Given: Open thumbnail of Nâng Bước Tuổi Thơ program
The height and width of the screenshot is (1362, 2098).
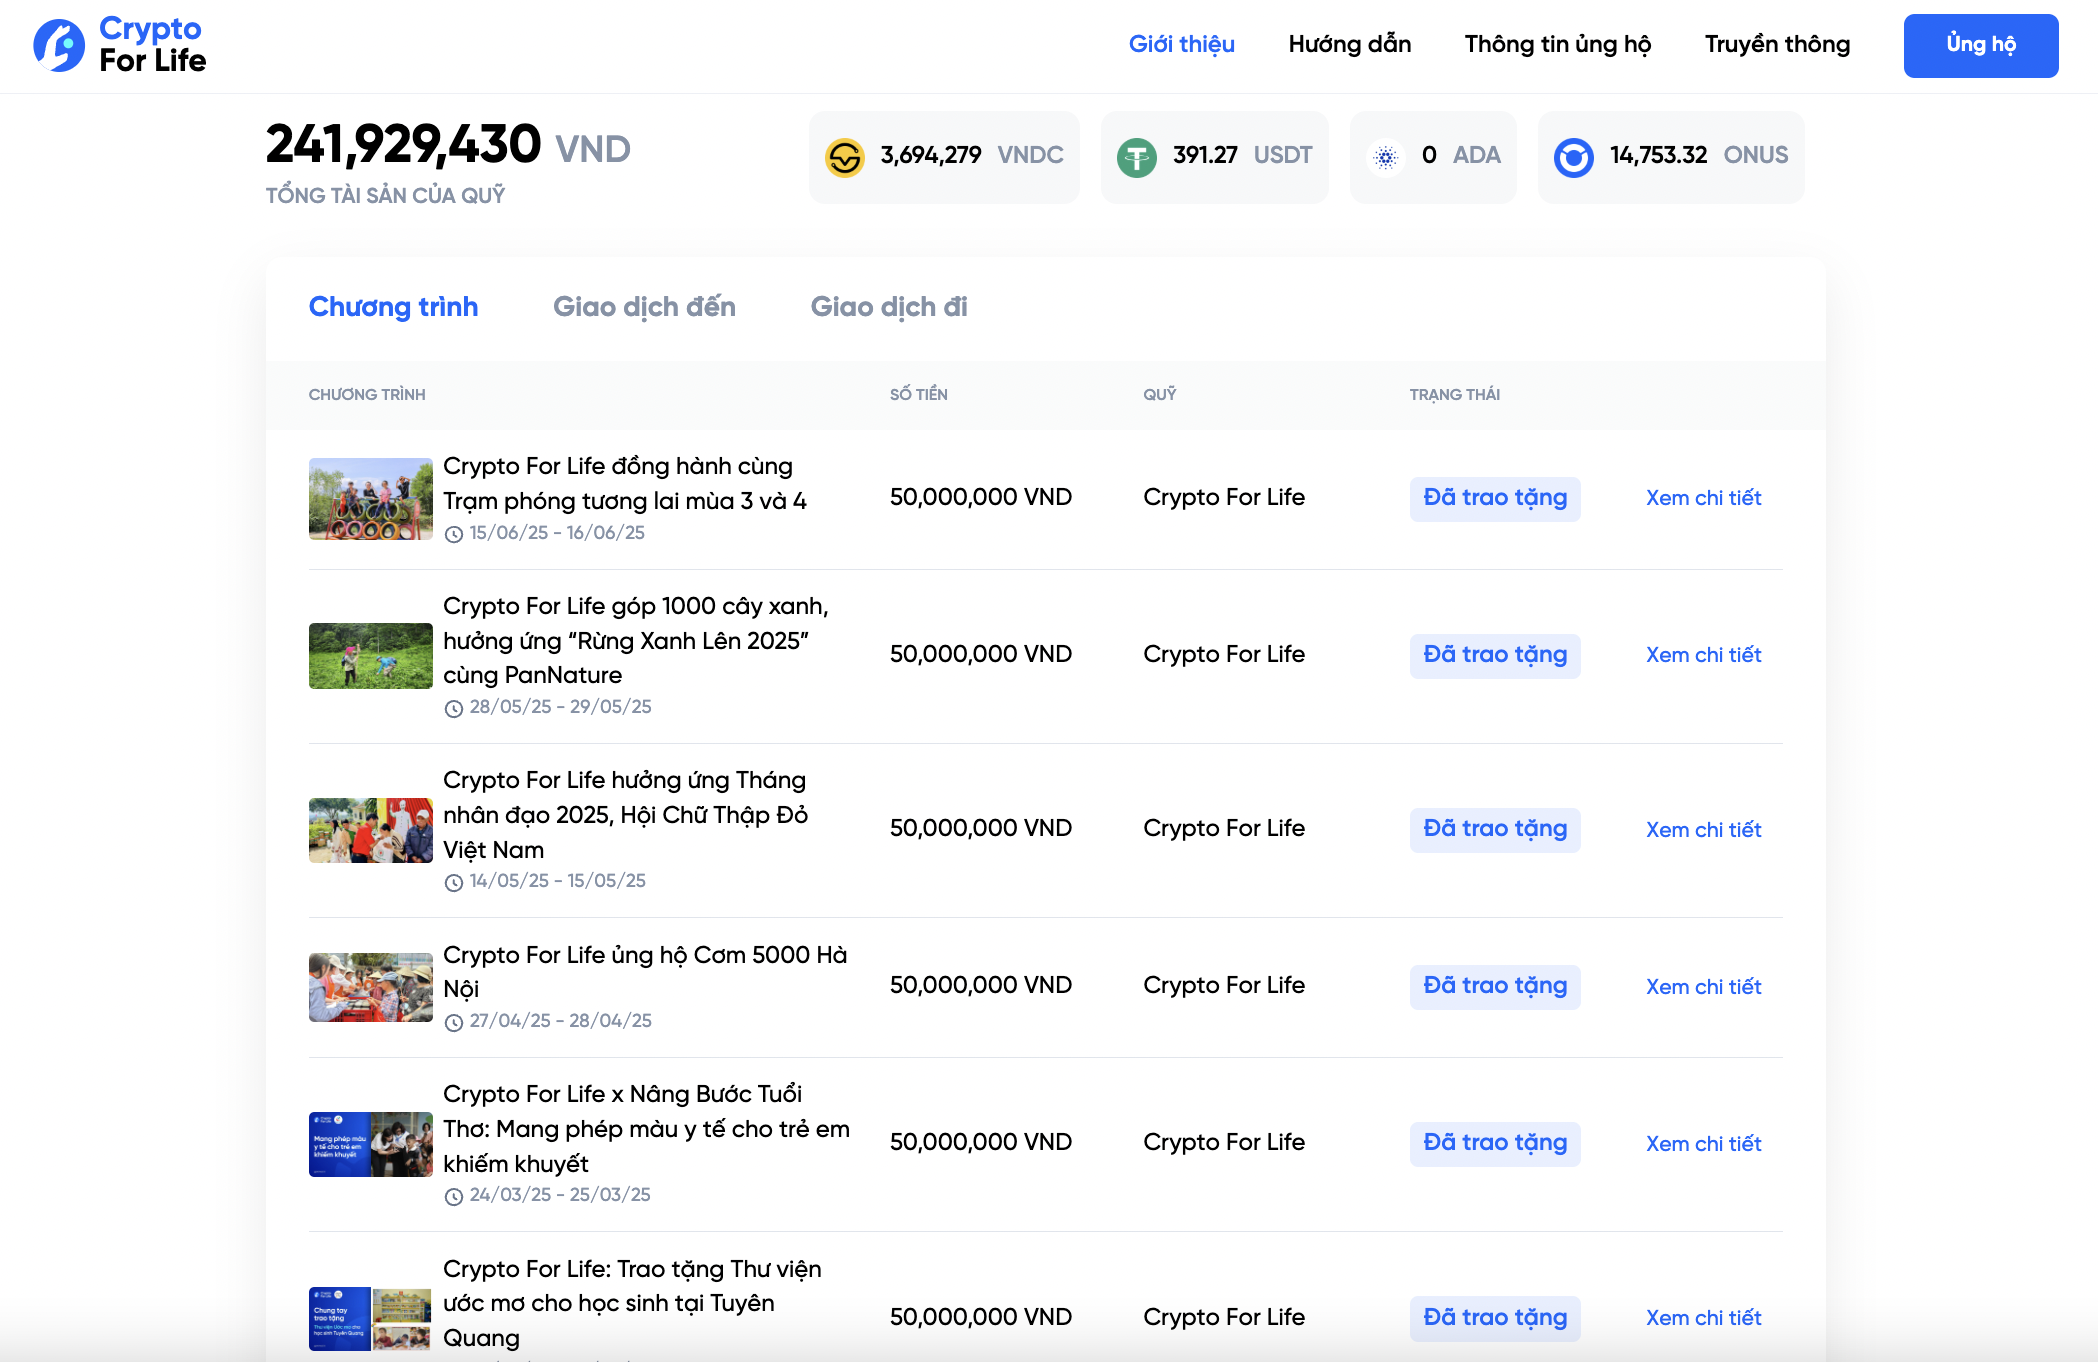Looking at the screenshot, I should [371, 1144].
